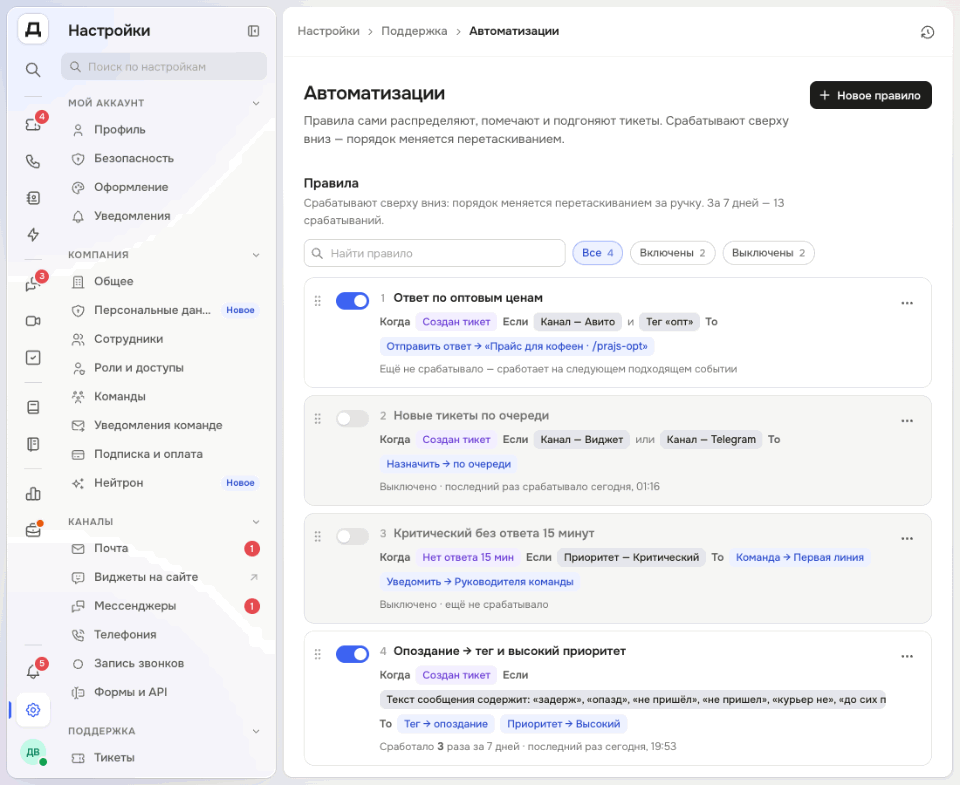Open Мессенджеры channel settings
This screenshot has height=785, width=960.
pos(164,606)
